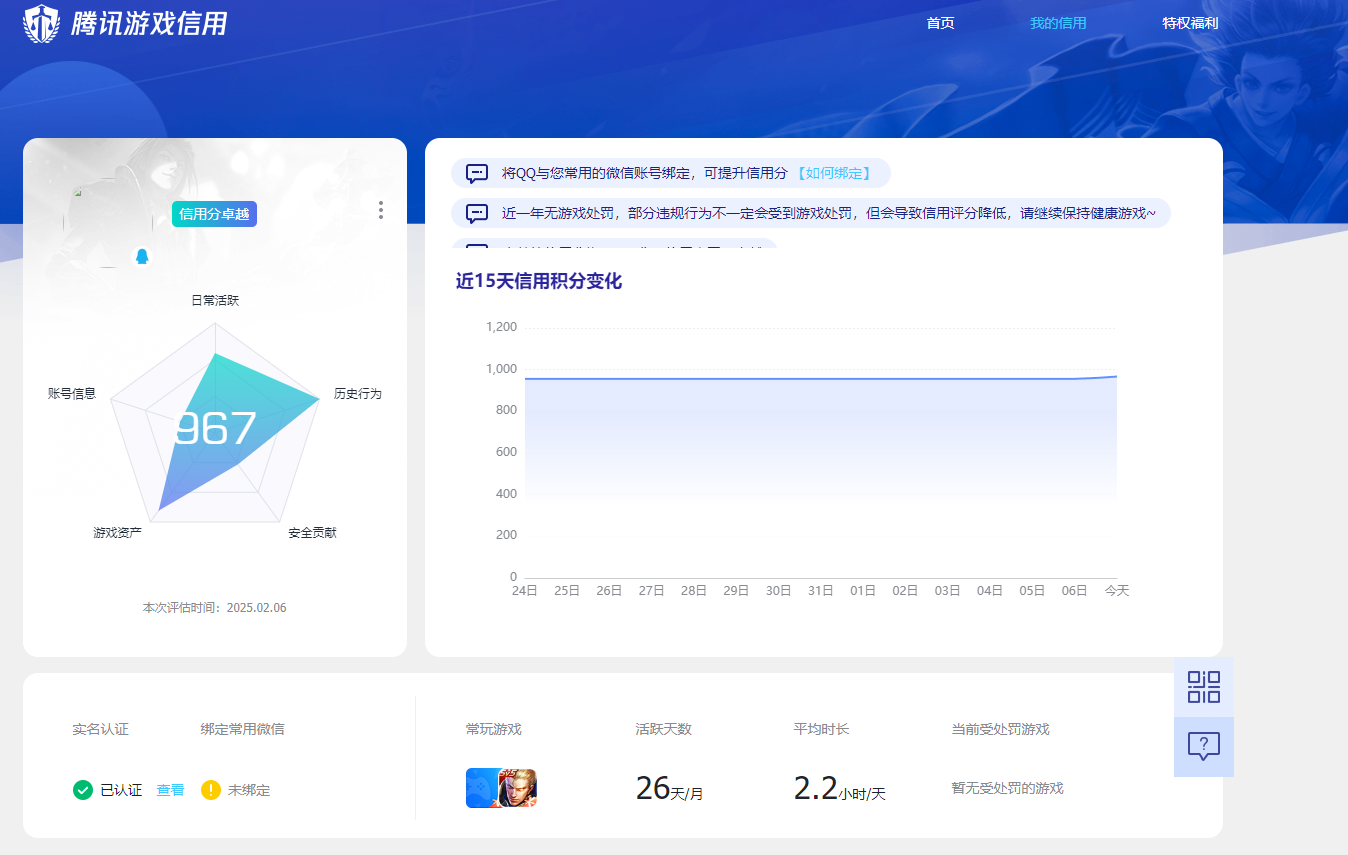Click the 28日 x-axis label
Screen dimensions: 1348x855
click(x=694, y=591)
